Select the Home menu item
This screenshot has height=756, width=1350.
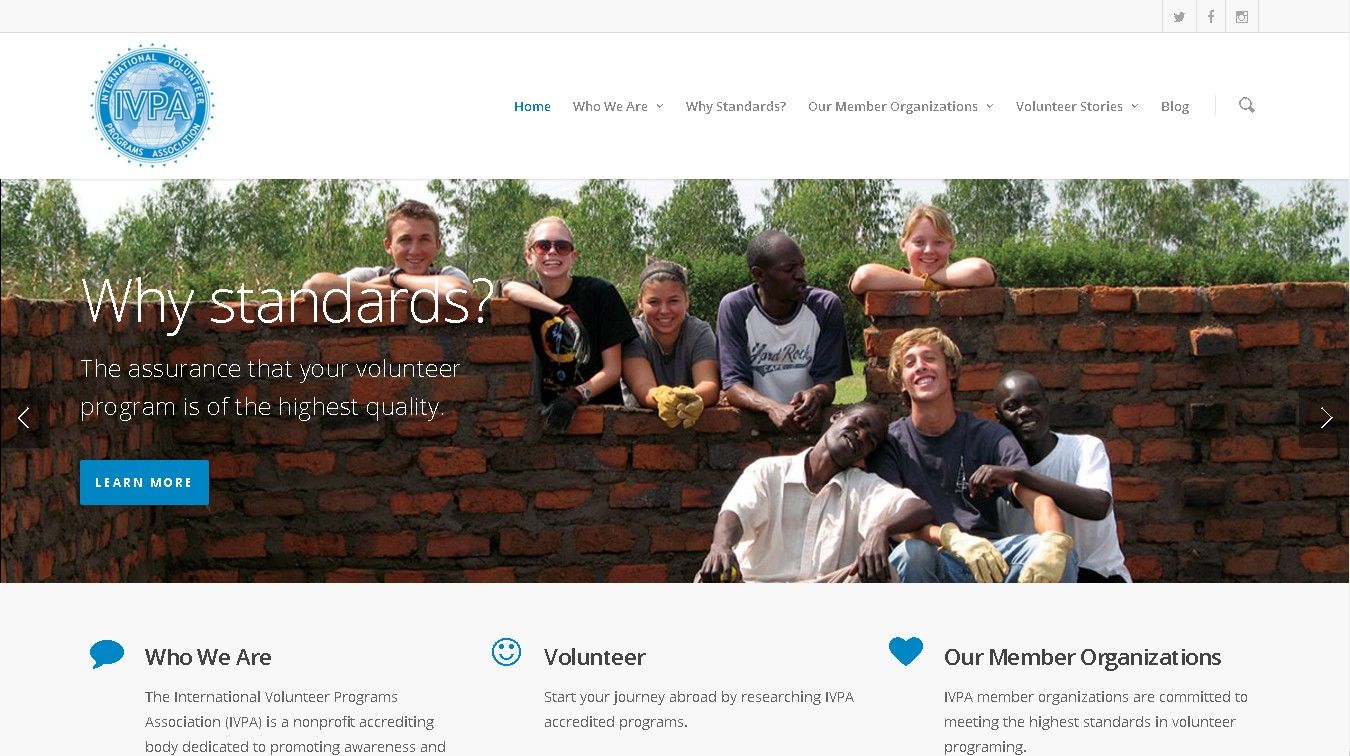(532, 106)
